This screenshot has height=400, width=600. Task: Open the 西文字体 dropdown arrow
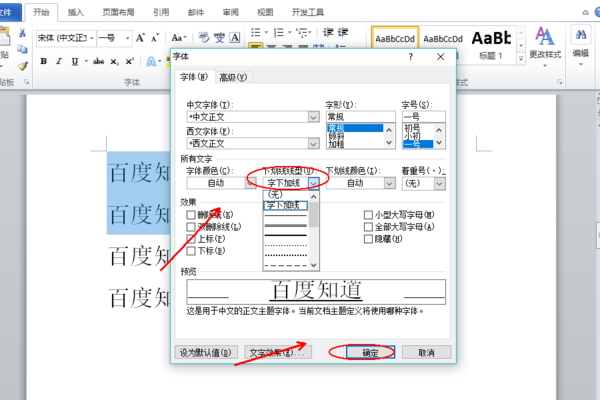coord(313,144)
